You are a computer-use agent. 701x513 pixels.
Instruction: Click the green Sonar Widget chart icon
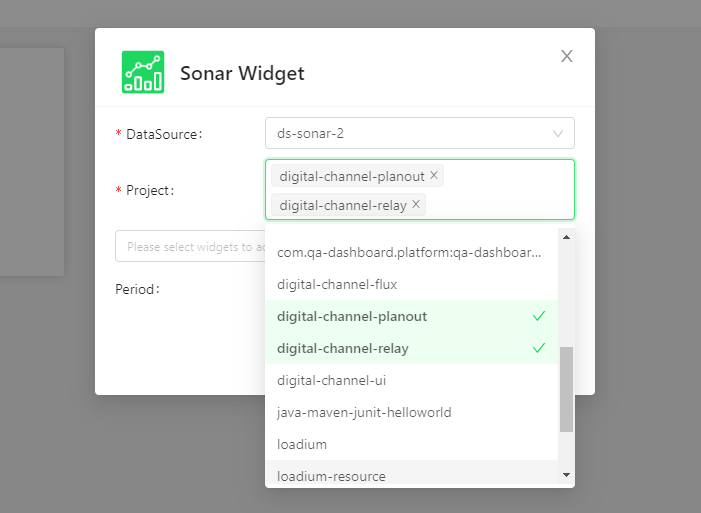143,72
